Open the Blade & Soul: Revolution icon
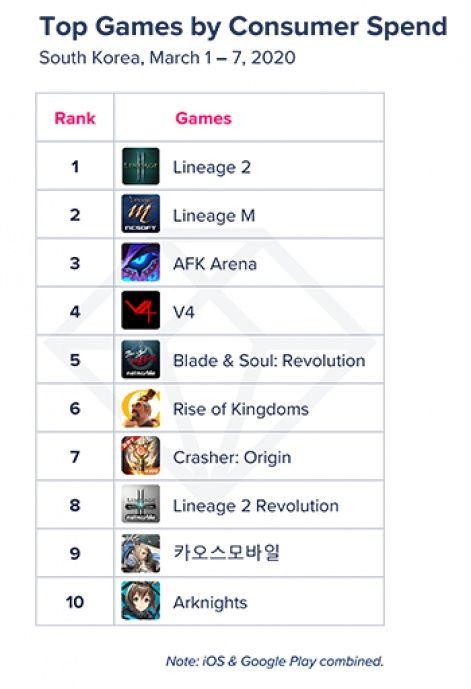The image size is (471, 689). click(x=141, y=359)
